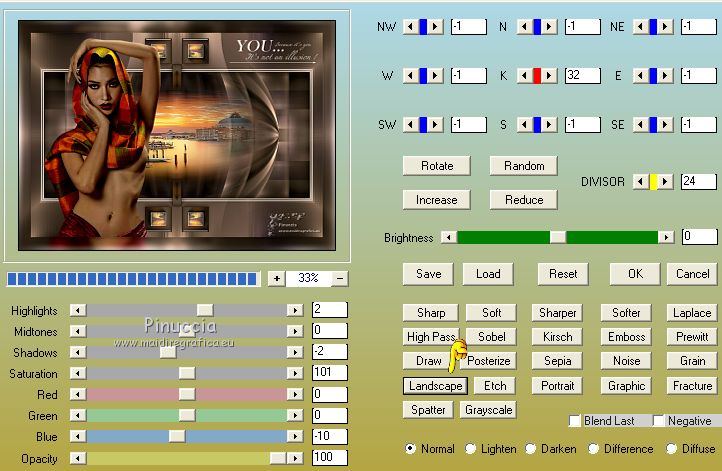
Task: Select the Lighten blend mode radio
Action: point(470,448)
